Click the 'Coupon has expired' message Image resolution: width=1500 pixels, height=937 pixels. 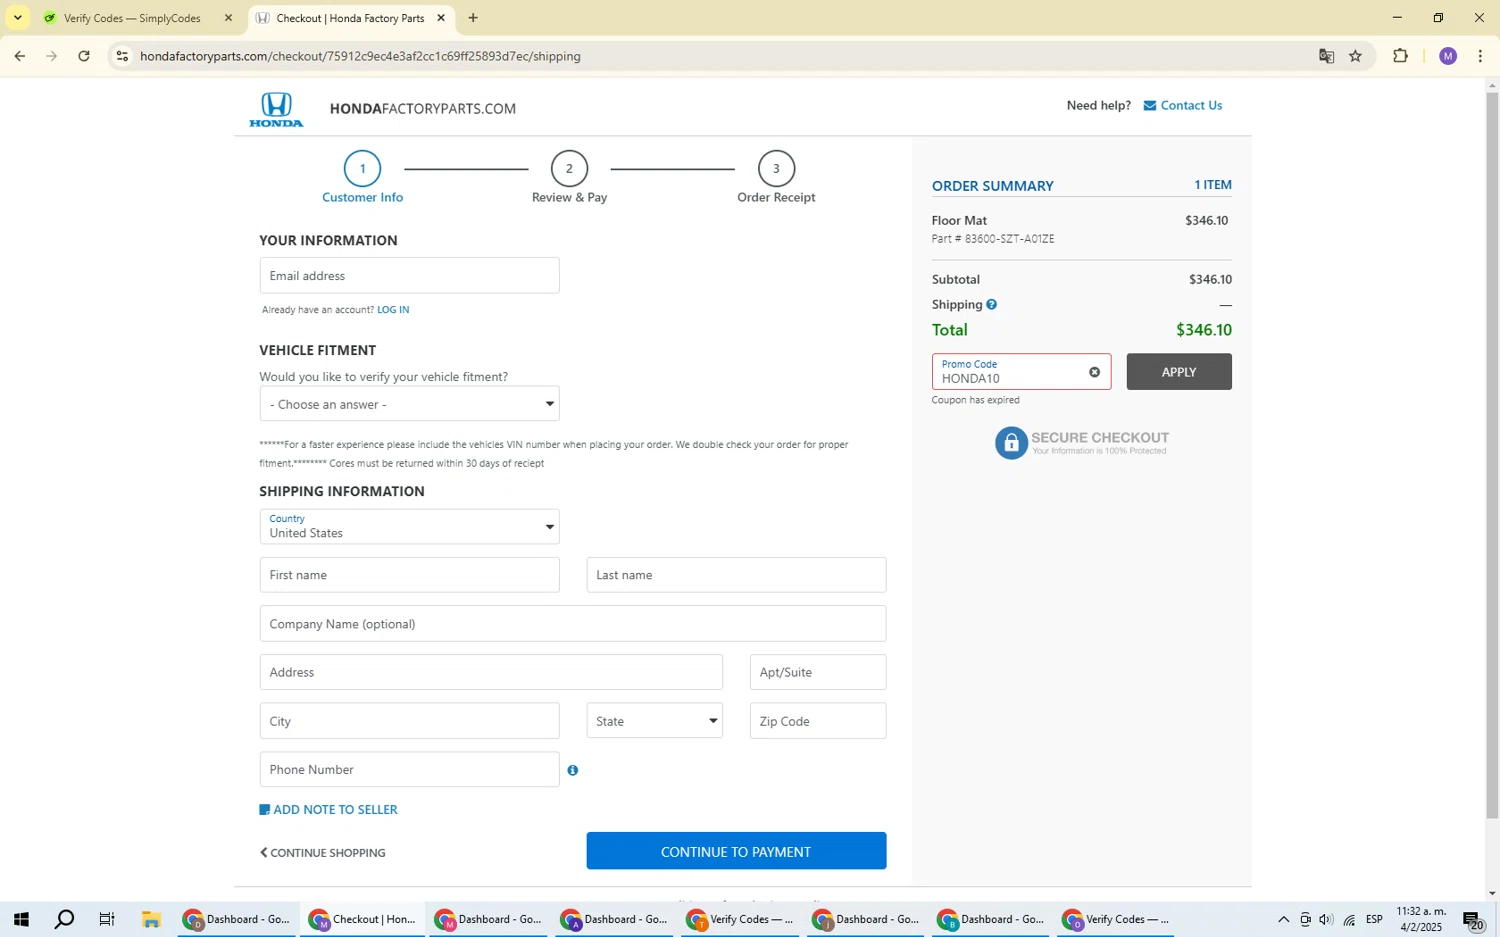[976, 400]
